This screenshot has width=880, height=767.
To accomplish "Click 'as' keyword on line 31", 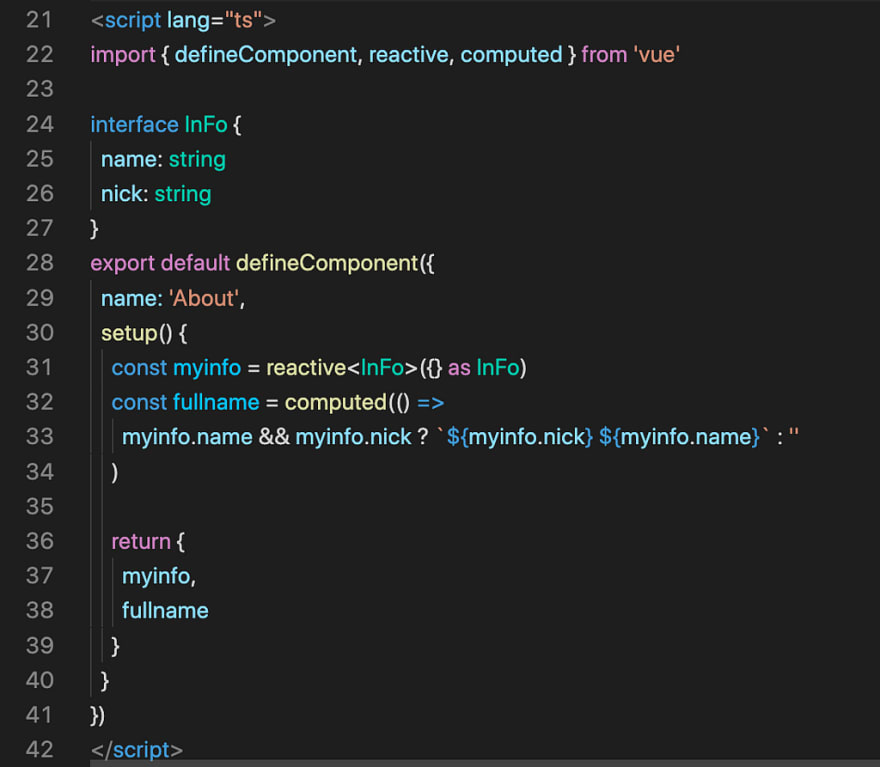I will (x=459, y=368).
